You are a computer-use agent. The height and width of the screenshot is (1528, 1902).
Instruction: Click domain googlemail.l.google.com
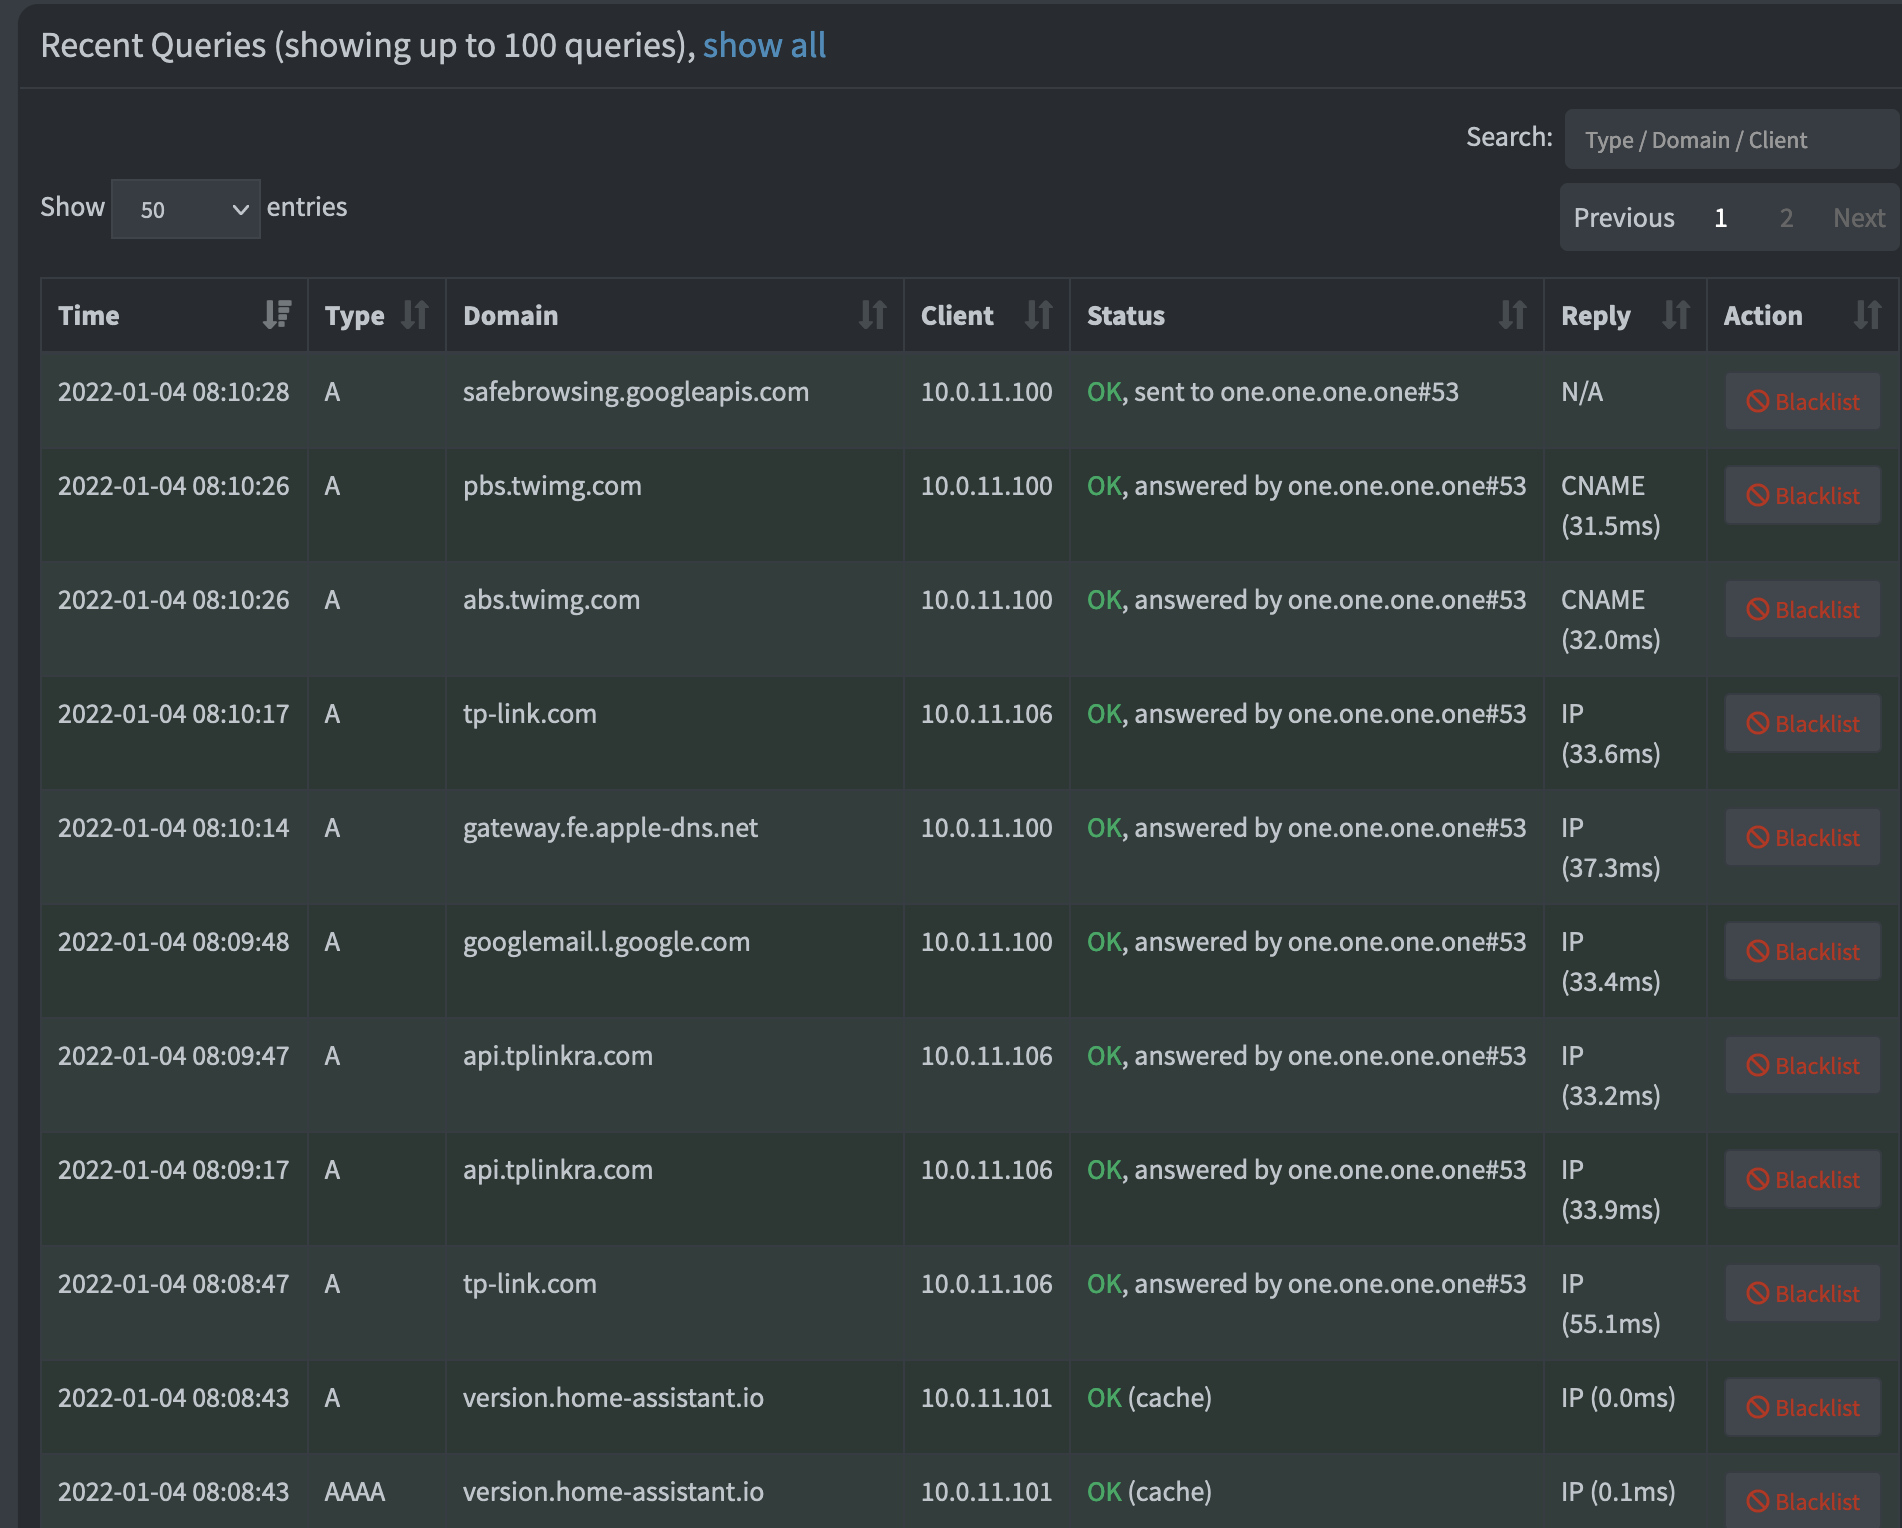606,942
